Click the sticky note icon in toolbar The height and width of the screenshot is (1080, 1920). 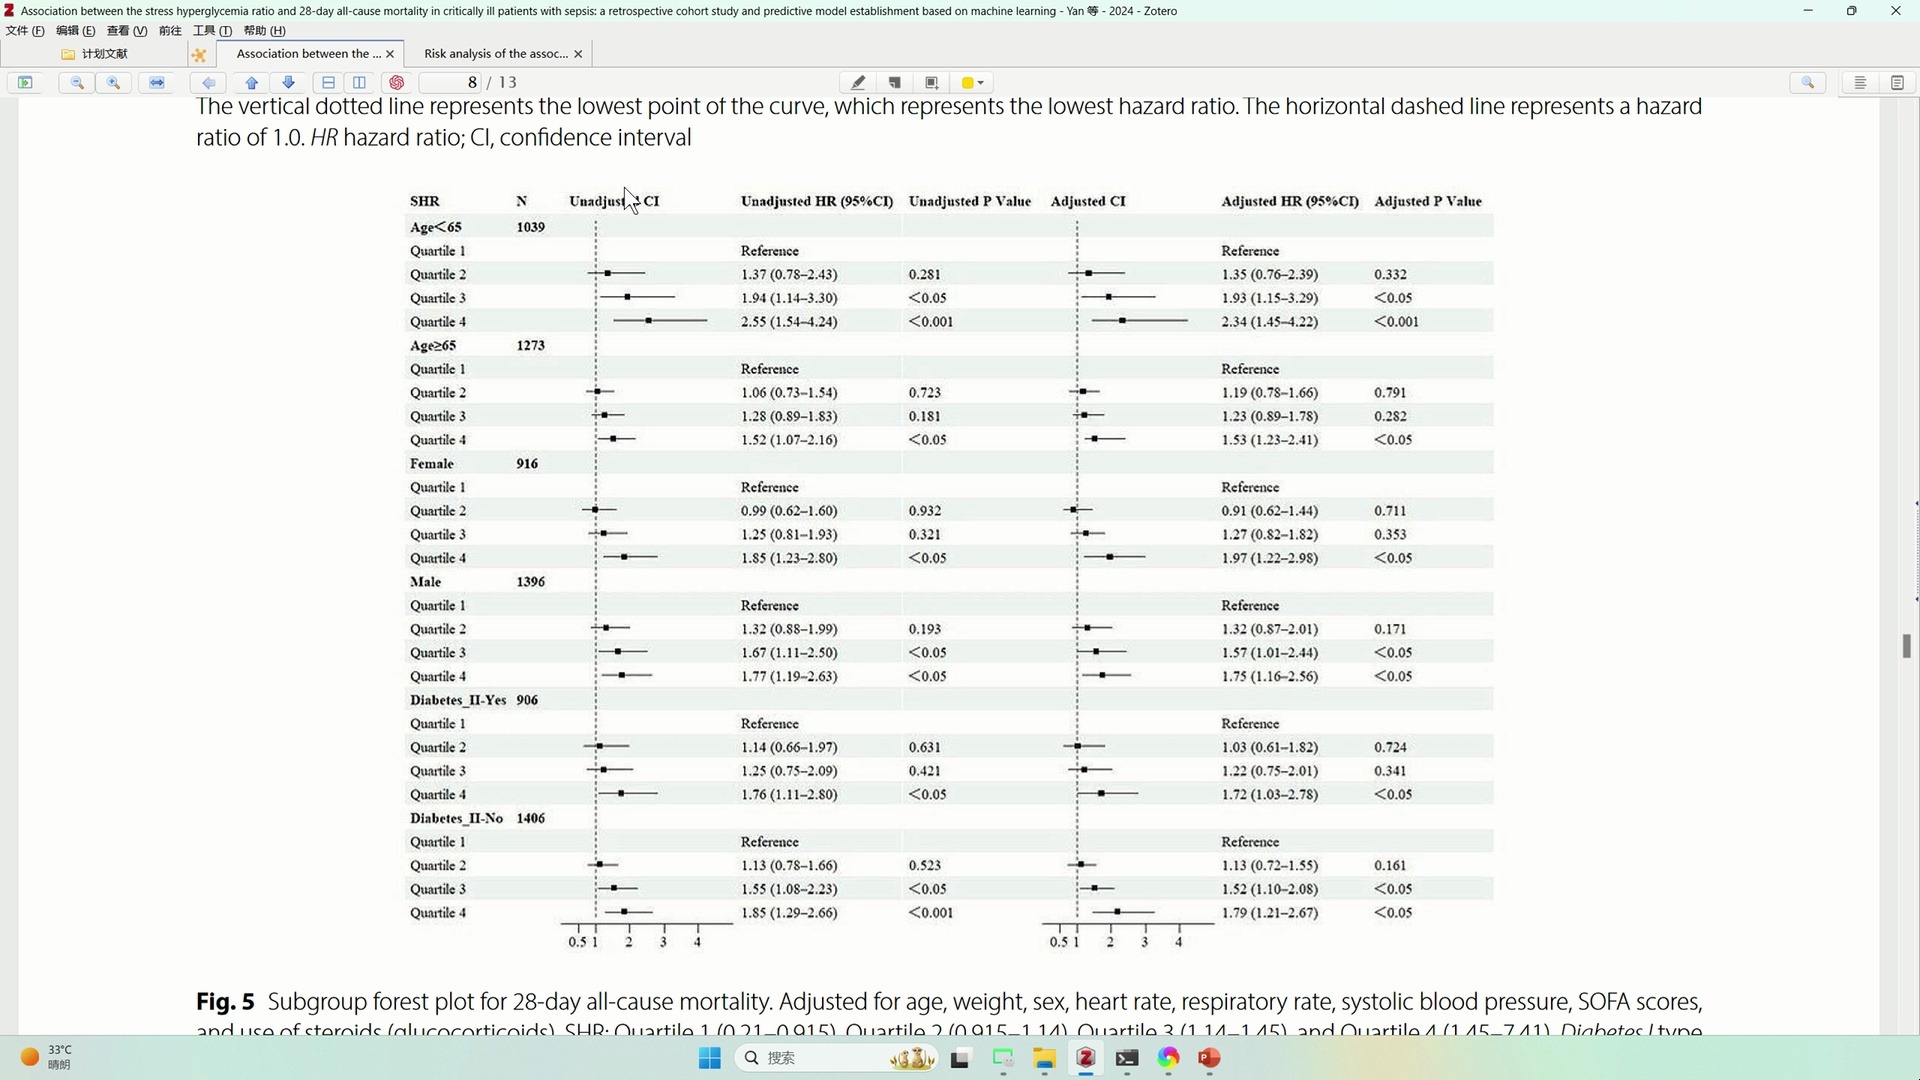897,83
